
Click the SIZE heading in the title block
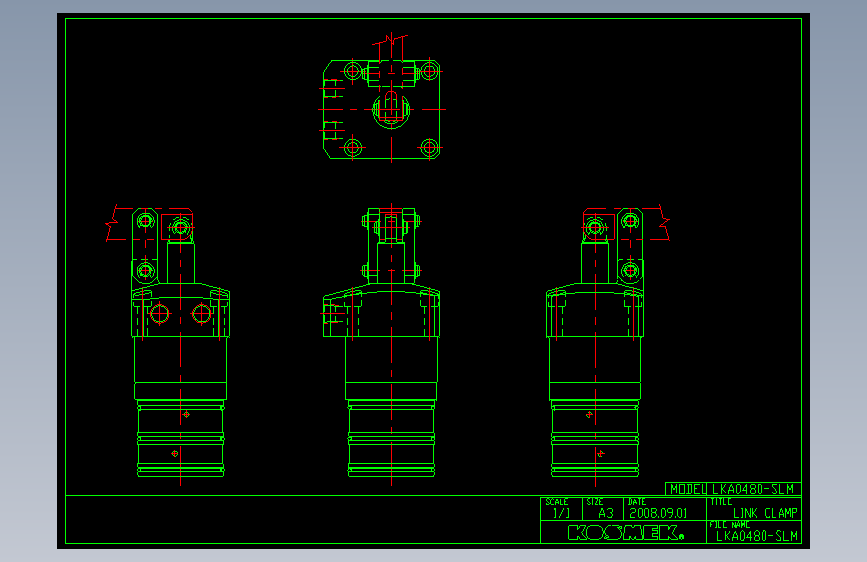pyautogui.click(x=595, y=502)
